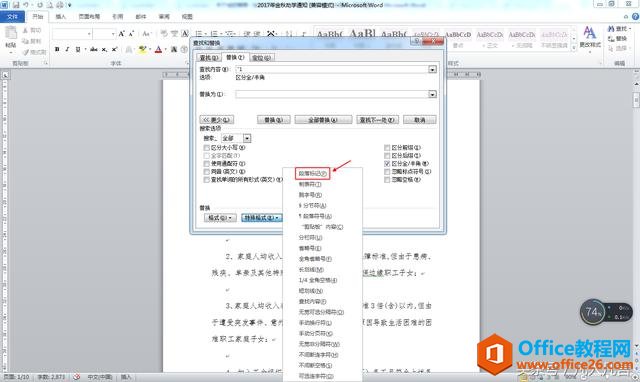Expand the styles gallery More arrow
This screenshot has height=382, width=640.
point(574,48)
